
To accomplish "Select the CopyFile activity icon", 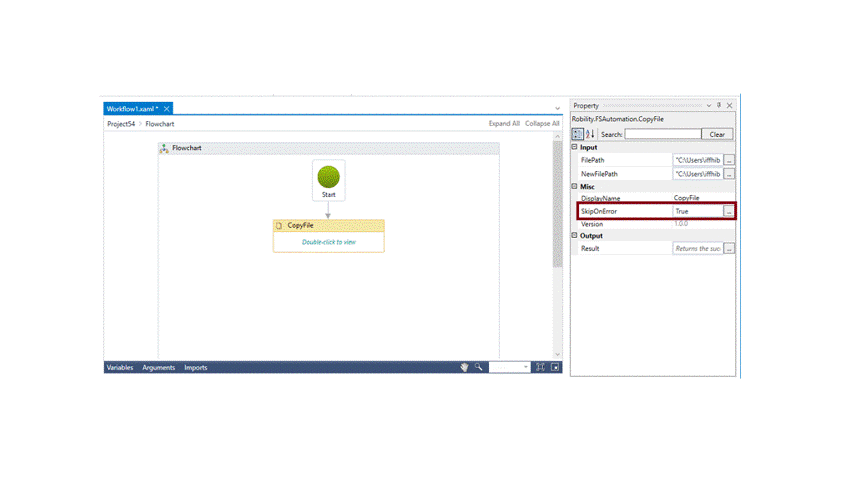I will pos(279,226).
